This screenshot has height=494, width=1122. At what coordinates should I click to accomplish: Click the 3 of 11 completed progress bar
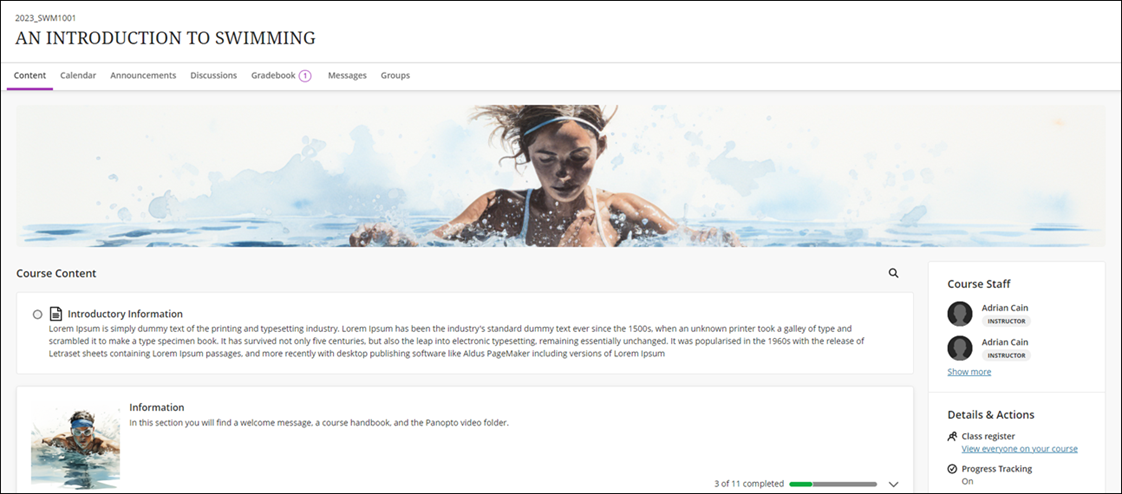[x=832, y=484]
